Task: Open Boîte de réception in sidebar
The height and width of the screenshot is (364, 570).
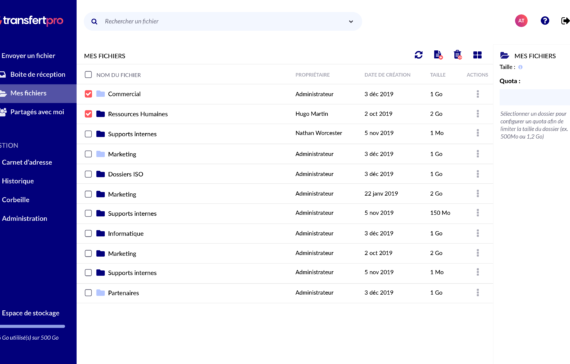Action: point(38,75)
